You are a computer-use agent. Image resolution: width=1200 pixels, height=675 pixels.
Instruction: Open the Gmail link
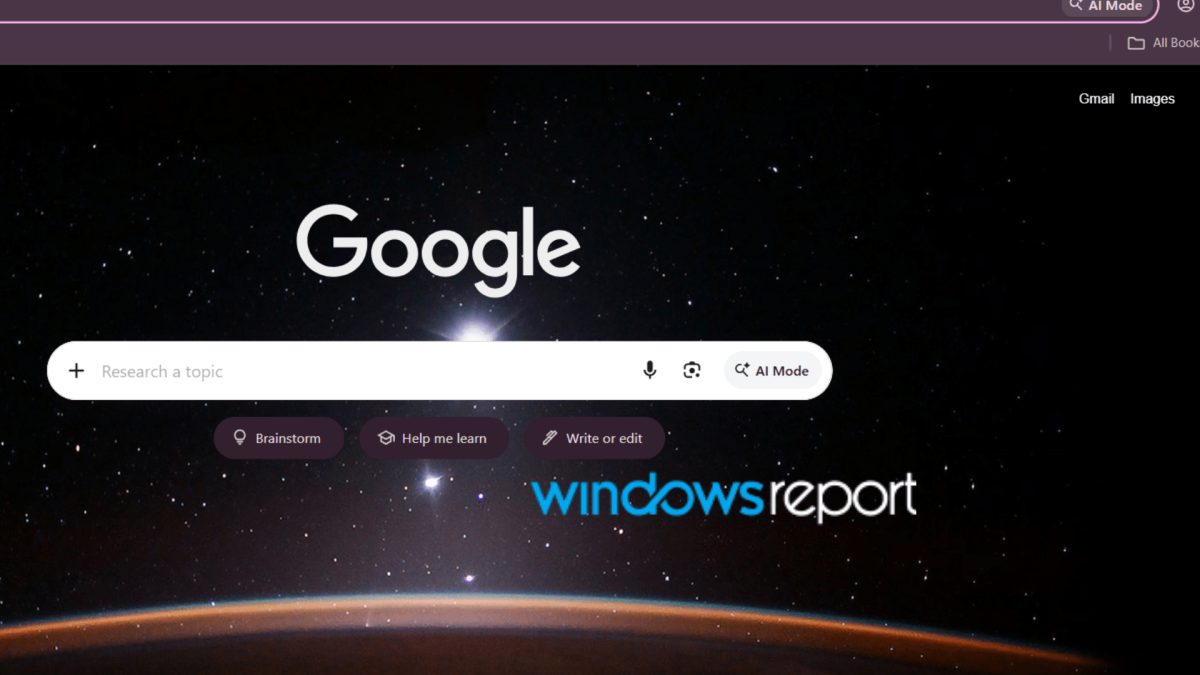point(1096,99)
